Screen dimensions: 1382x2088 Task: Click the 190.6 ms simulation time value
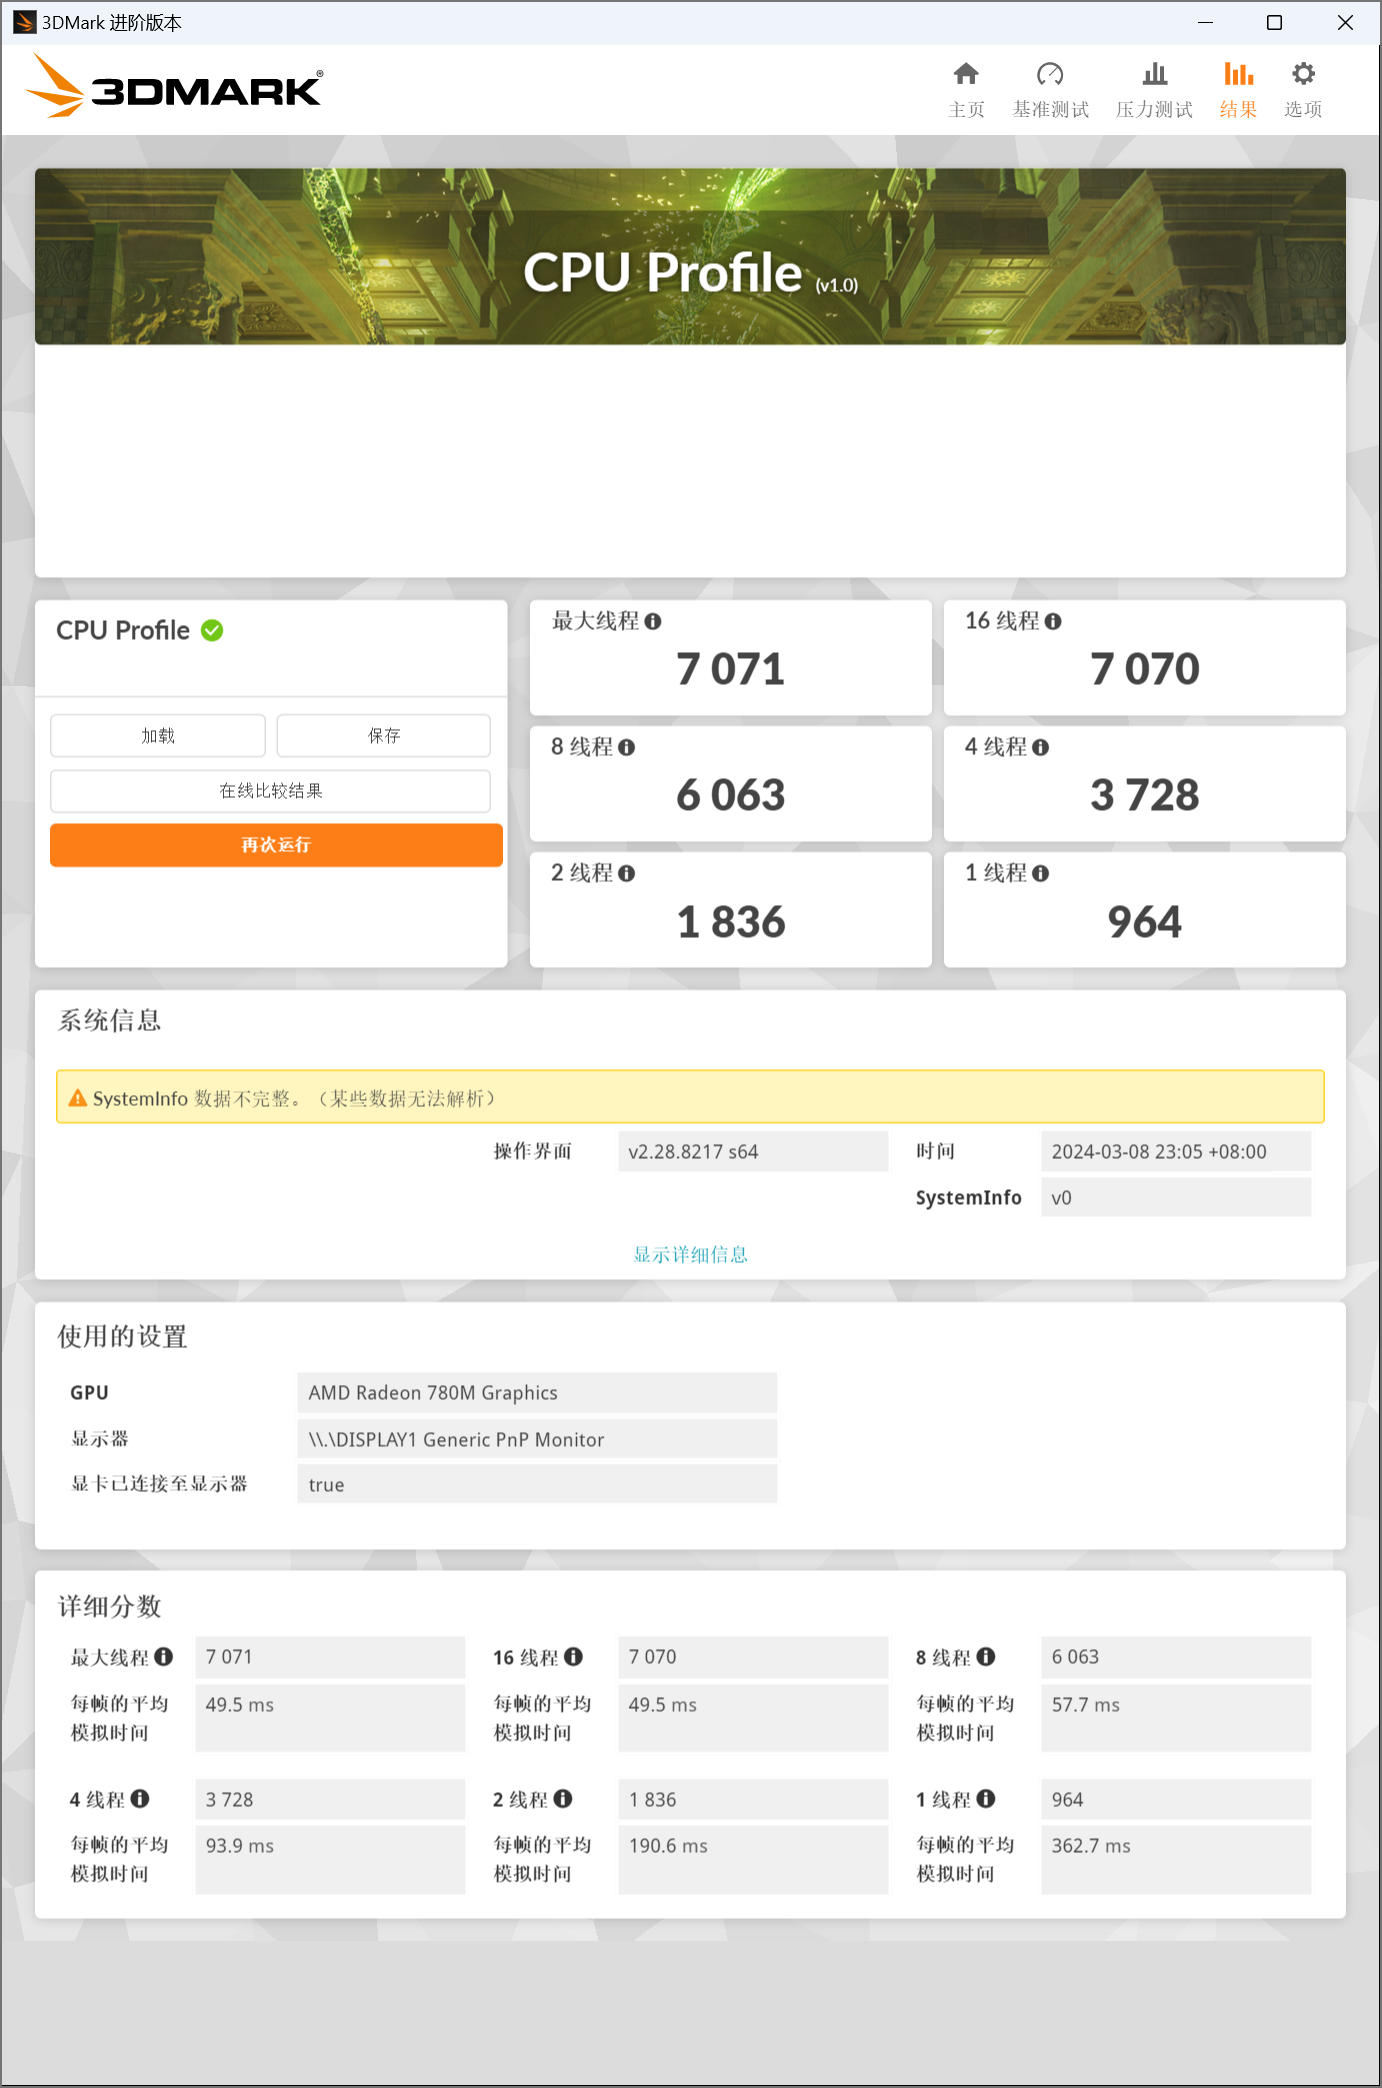tap(753, 1859)
